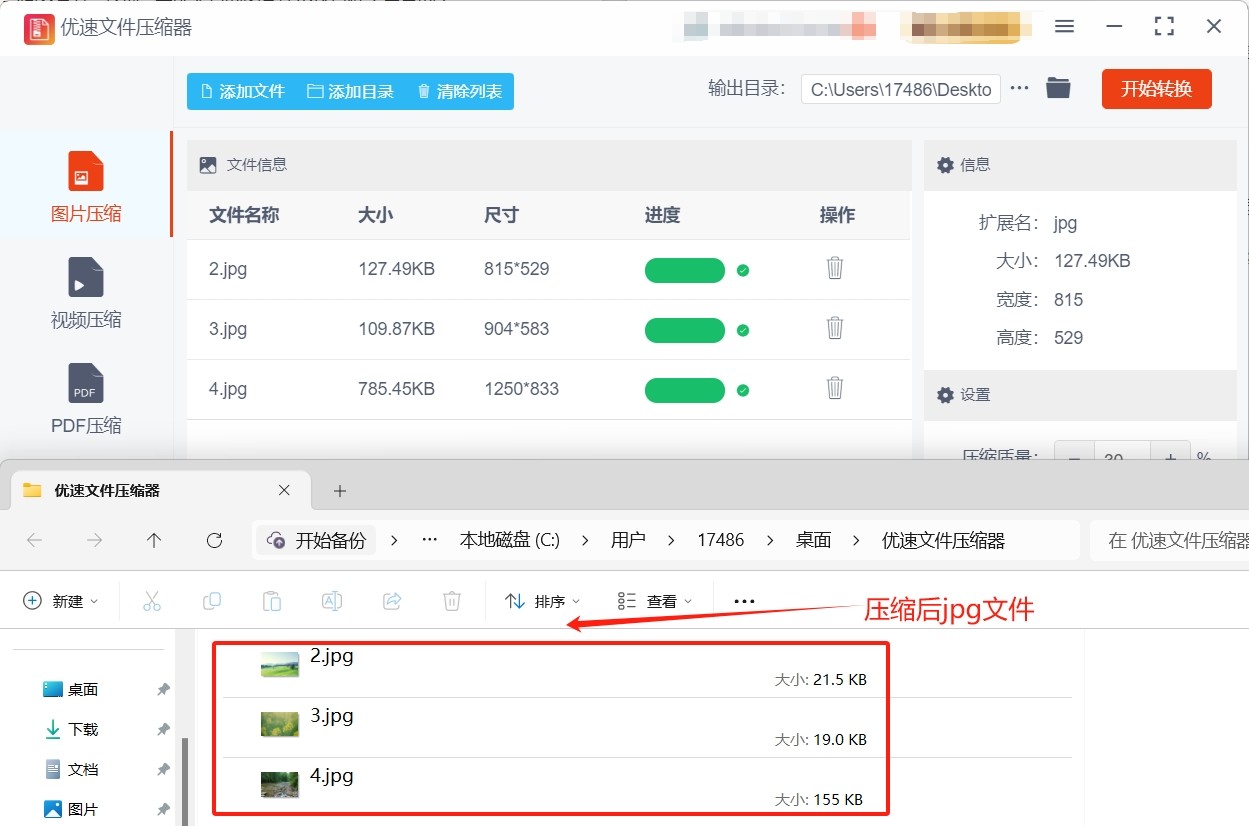The width and height of the screenshot is (1249, 826).
Task: Select 下载 in the explorer sidebar
Action: [83, 729]
